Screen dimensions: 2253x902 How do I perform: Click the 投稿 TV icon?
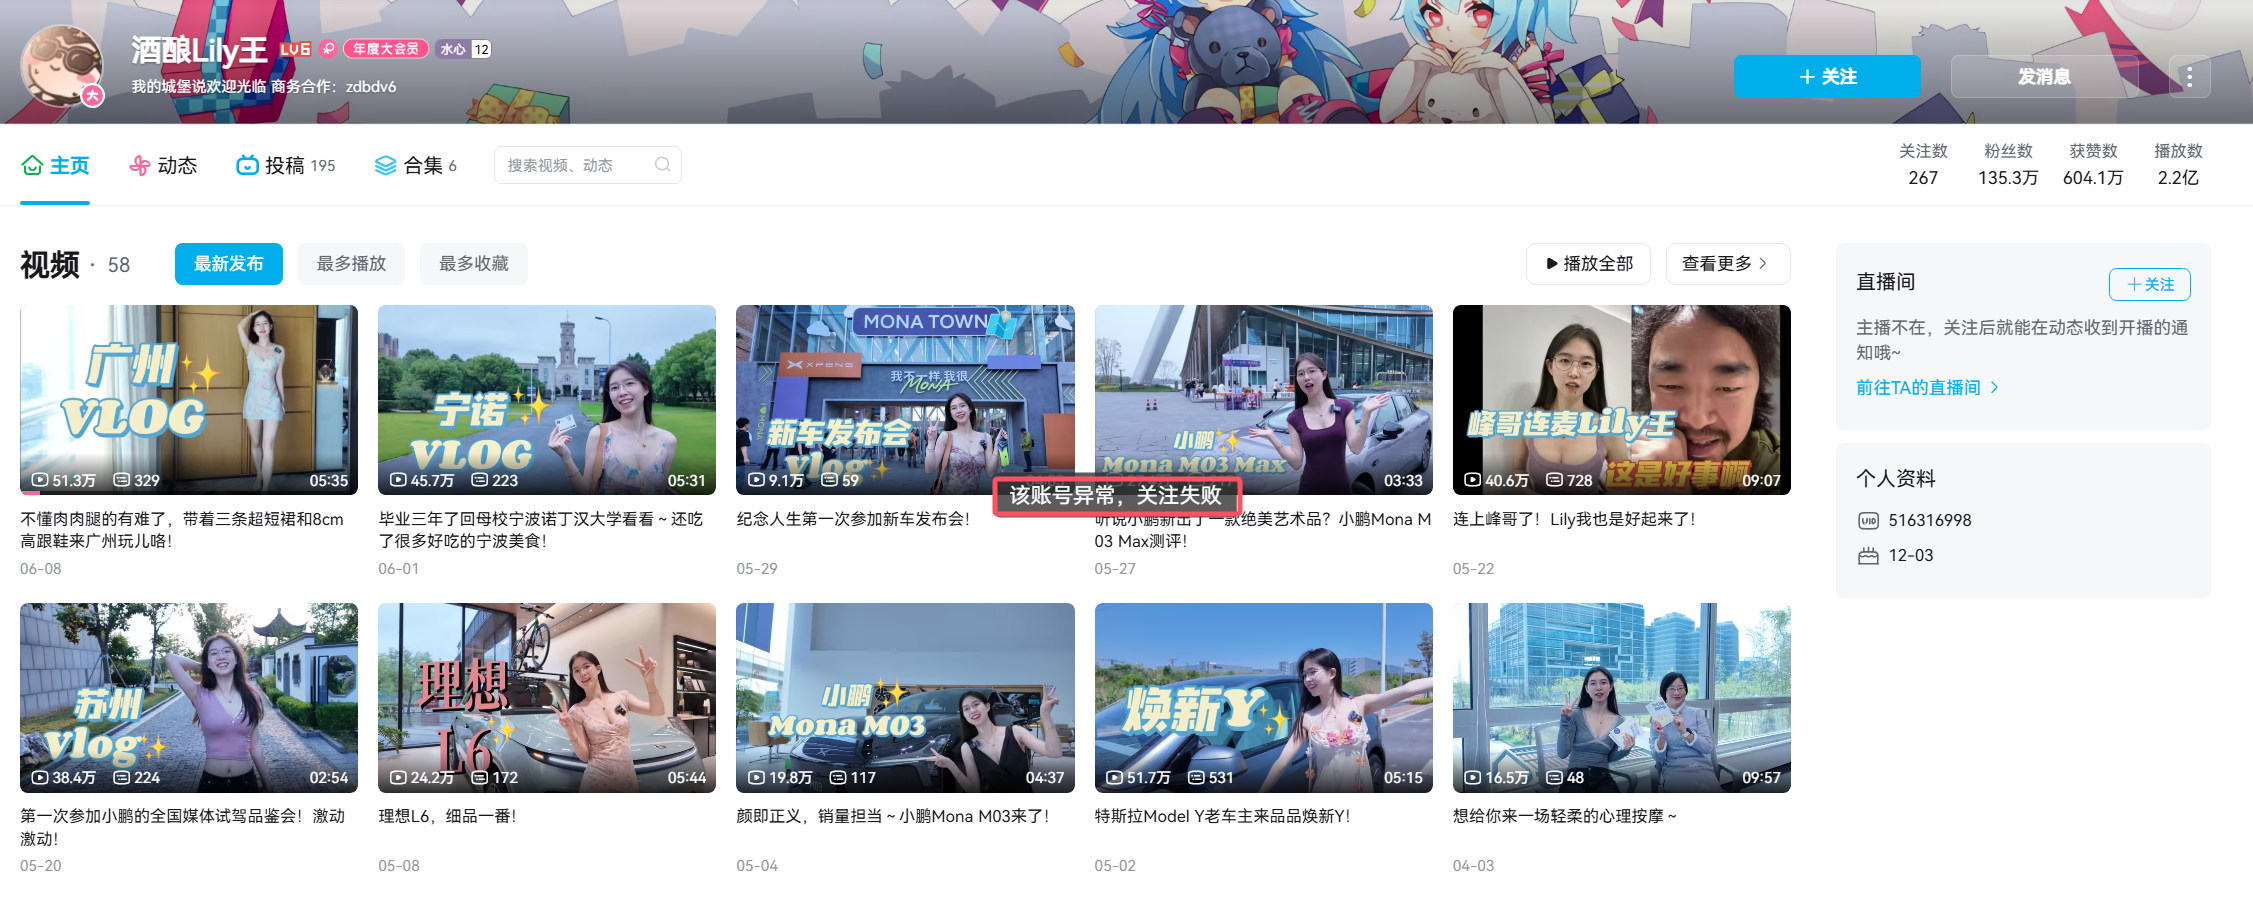(247, 166)
